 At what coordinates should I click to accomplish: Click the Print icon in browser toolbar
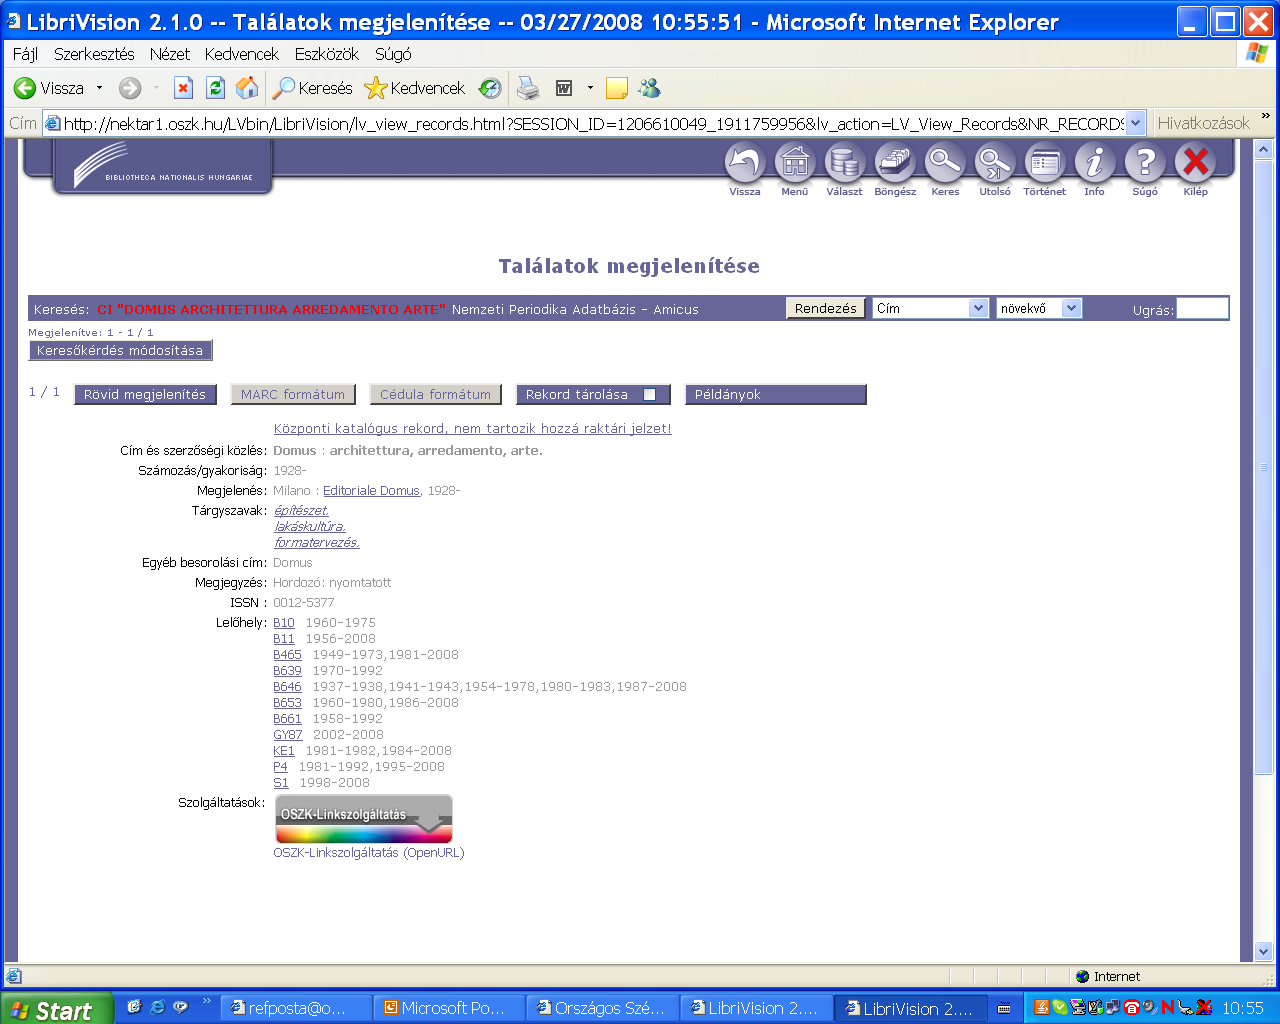tap(528, 88)
